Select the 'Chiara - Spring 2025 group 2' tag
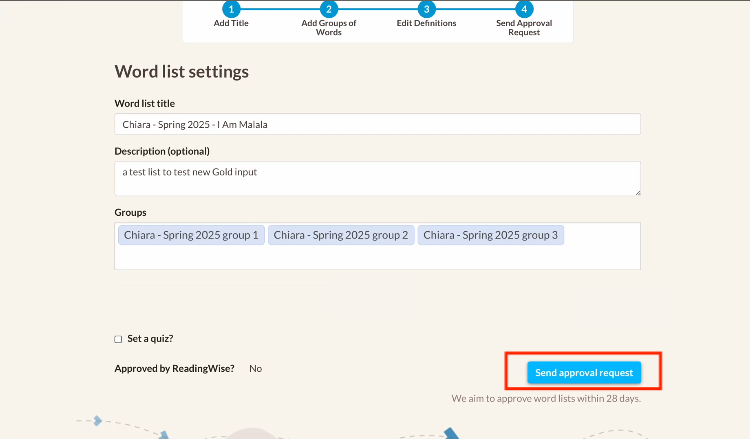 [341, 235]
